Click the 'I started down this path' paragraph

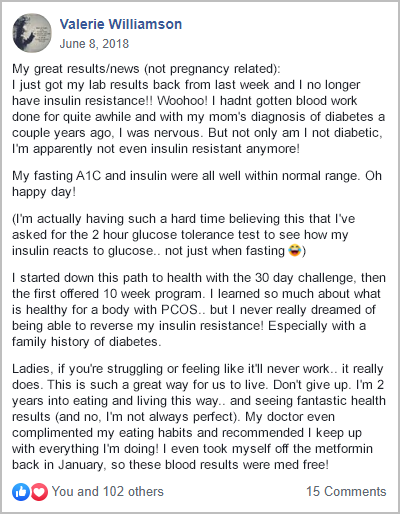199,310
